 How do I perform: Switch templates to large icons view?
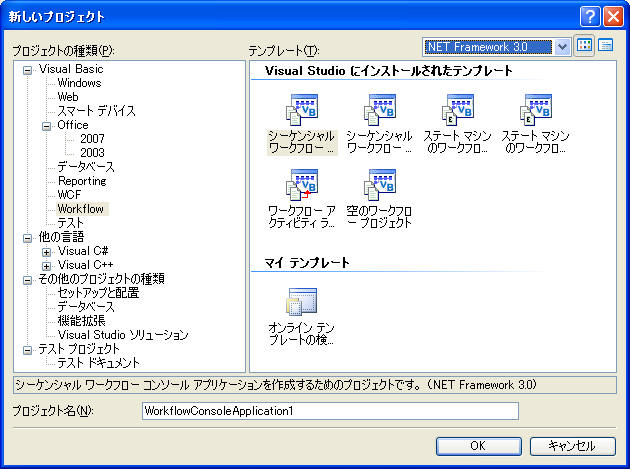click(x=584, y=46)
